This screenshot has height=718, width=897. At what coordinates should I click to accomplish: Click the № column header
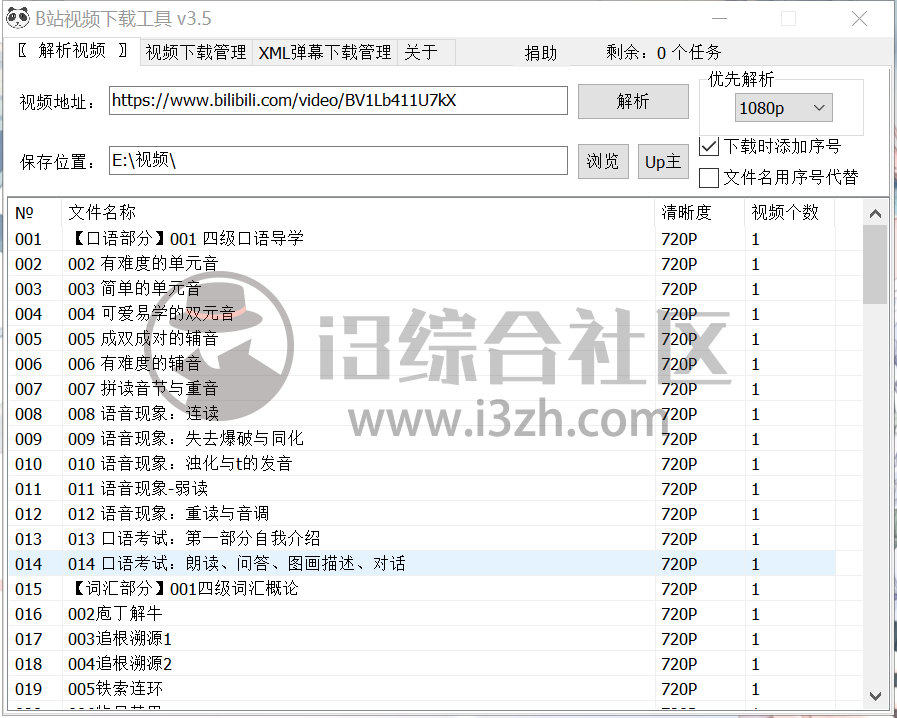35,213
